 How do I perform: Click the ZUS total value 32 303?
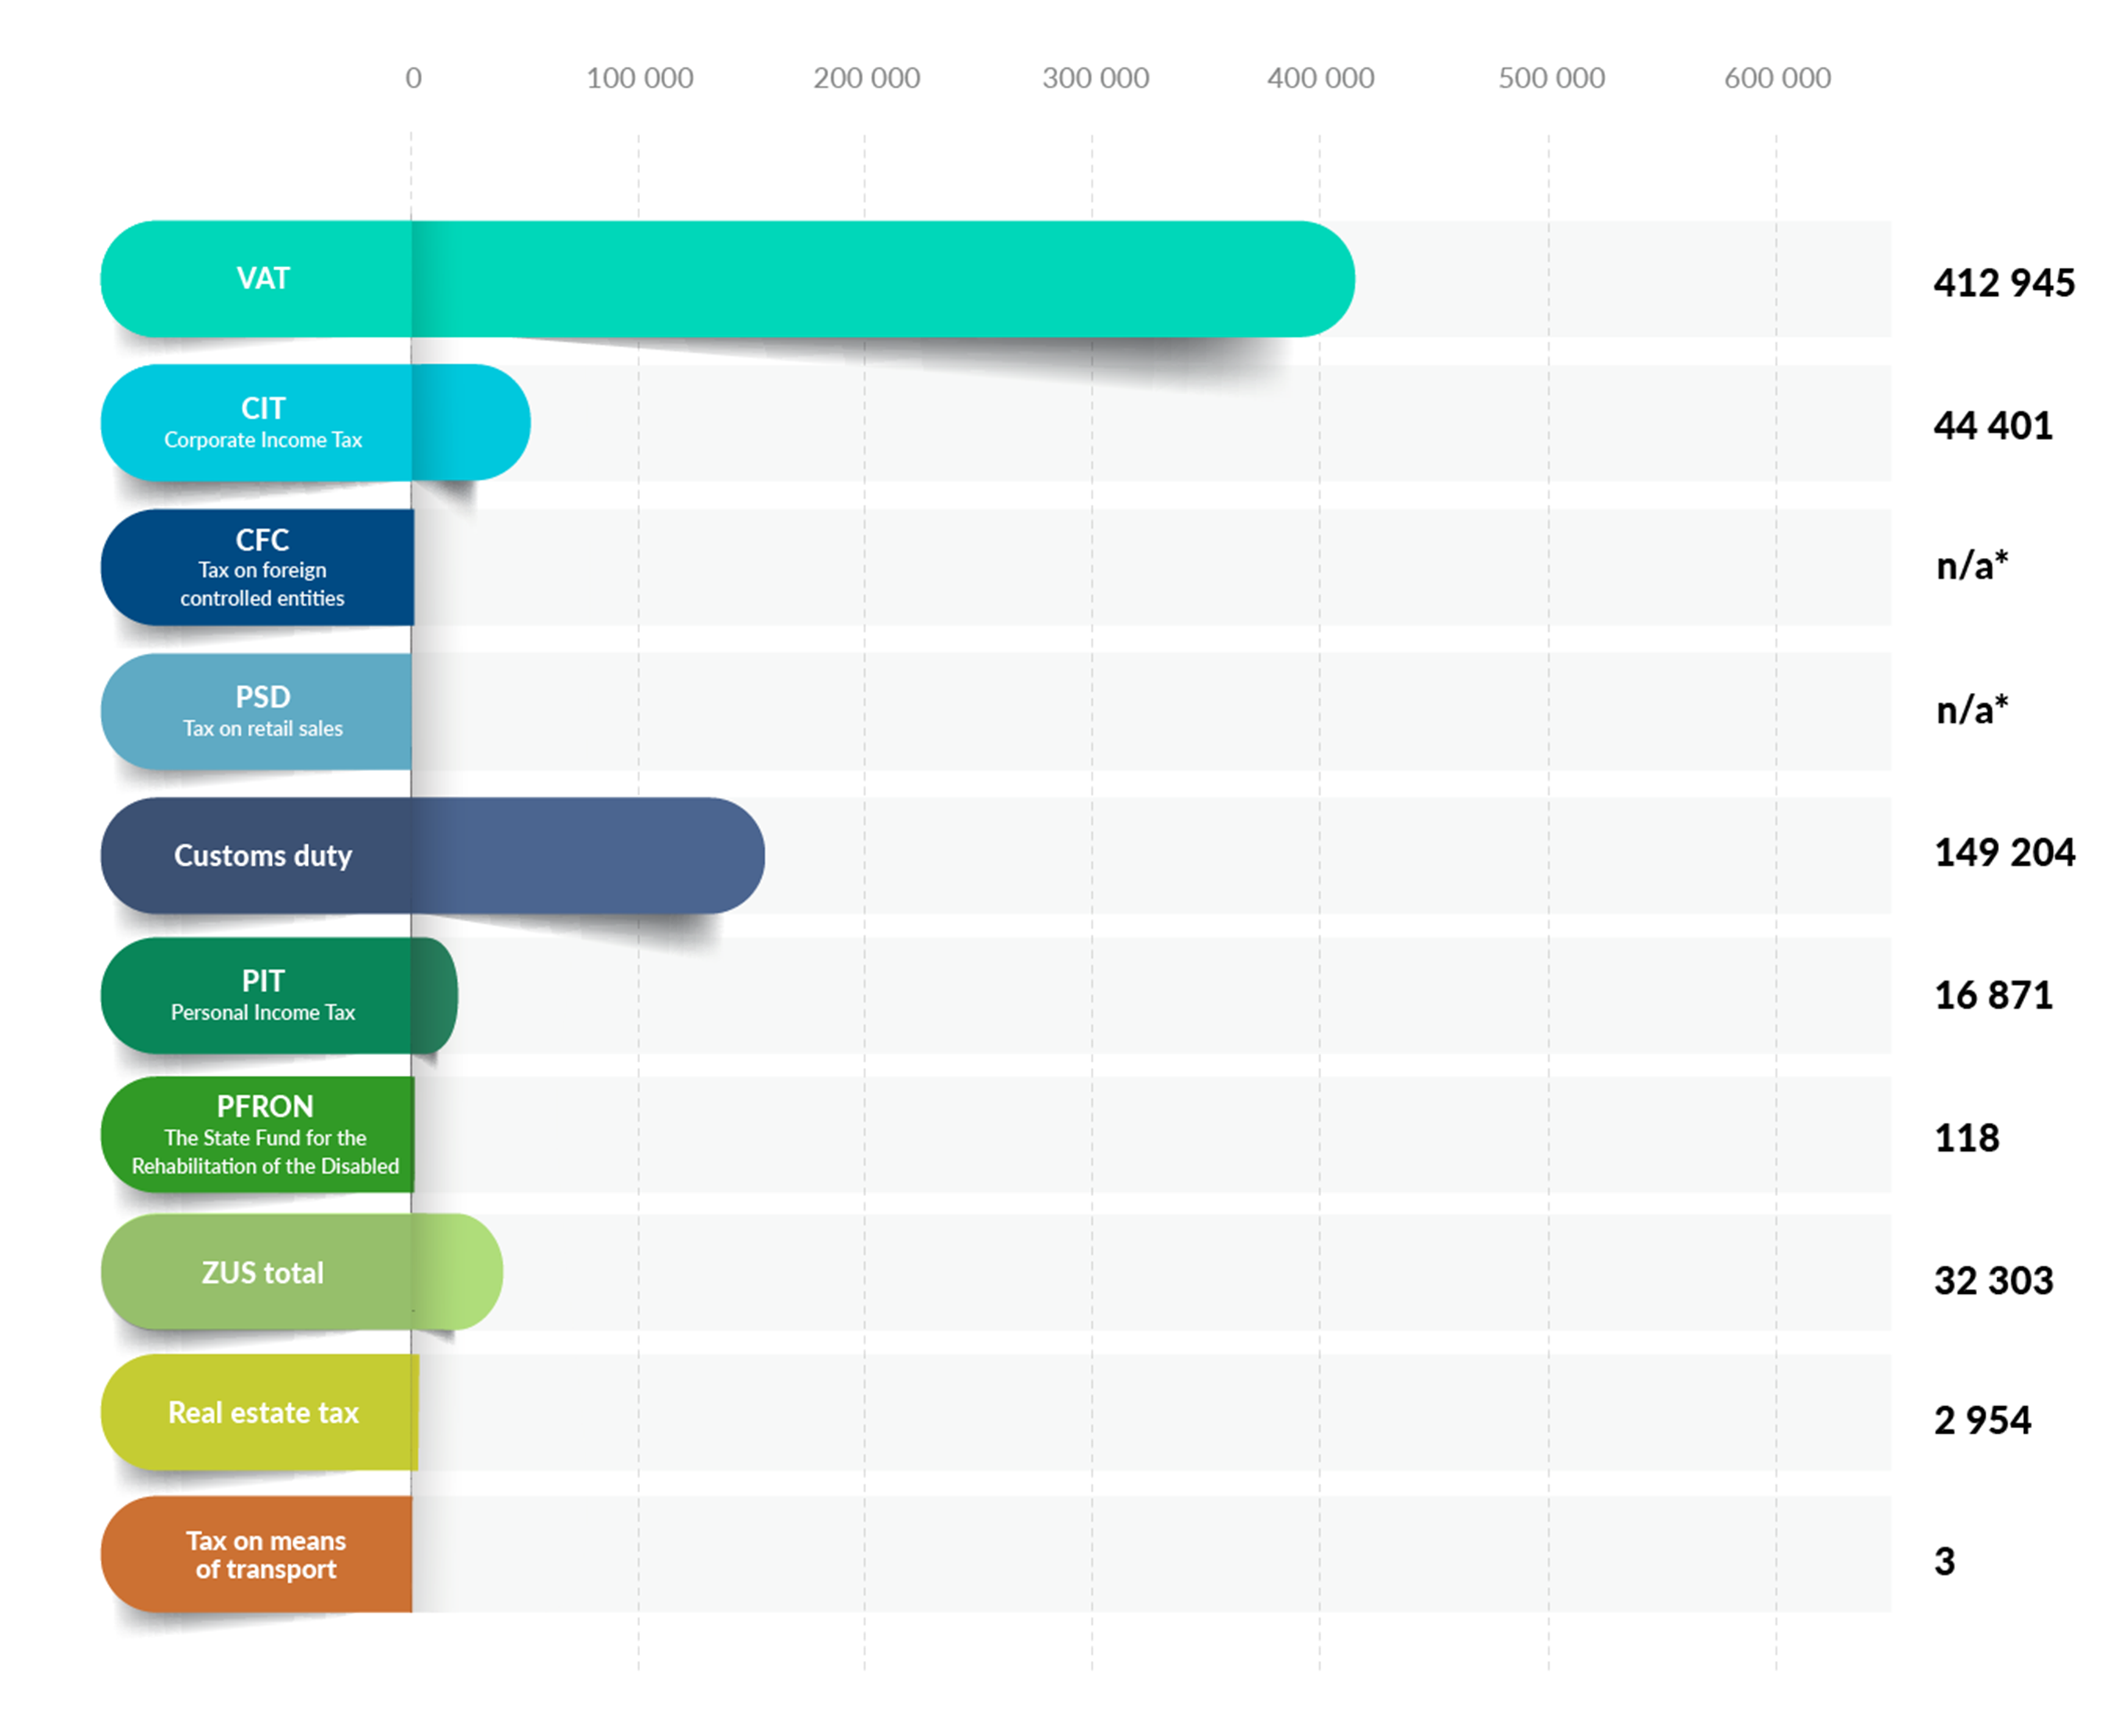(1993, 1280)
